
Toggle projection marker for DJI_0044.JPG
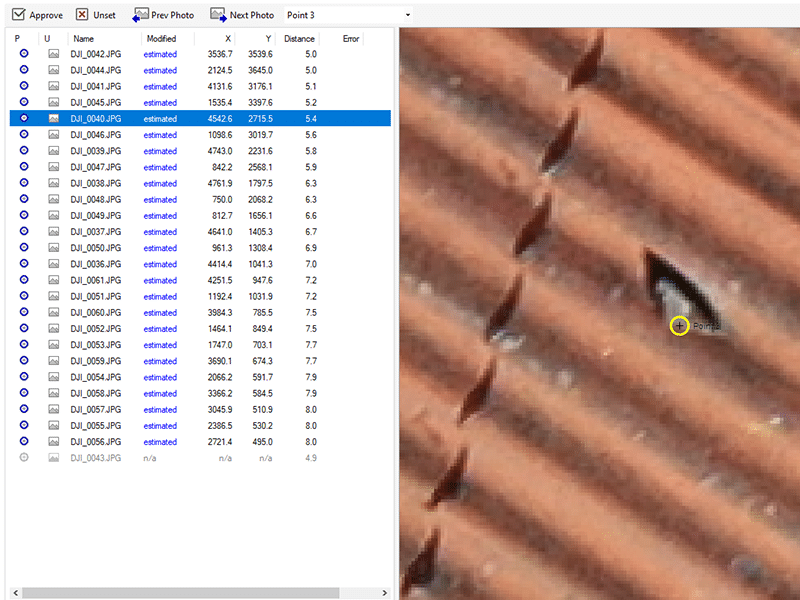(x=24, y=70)
